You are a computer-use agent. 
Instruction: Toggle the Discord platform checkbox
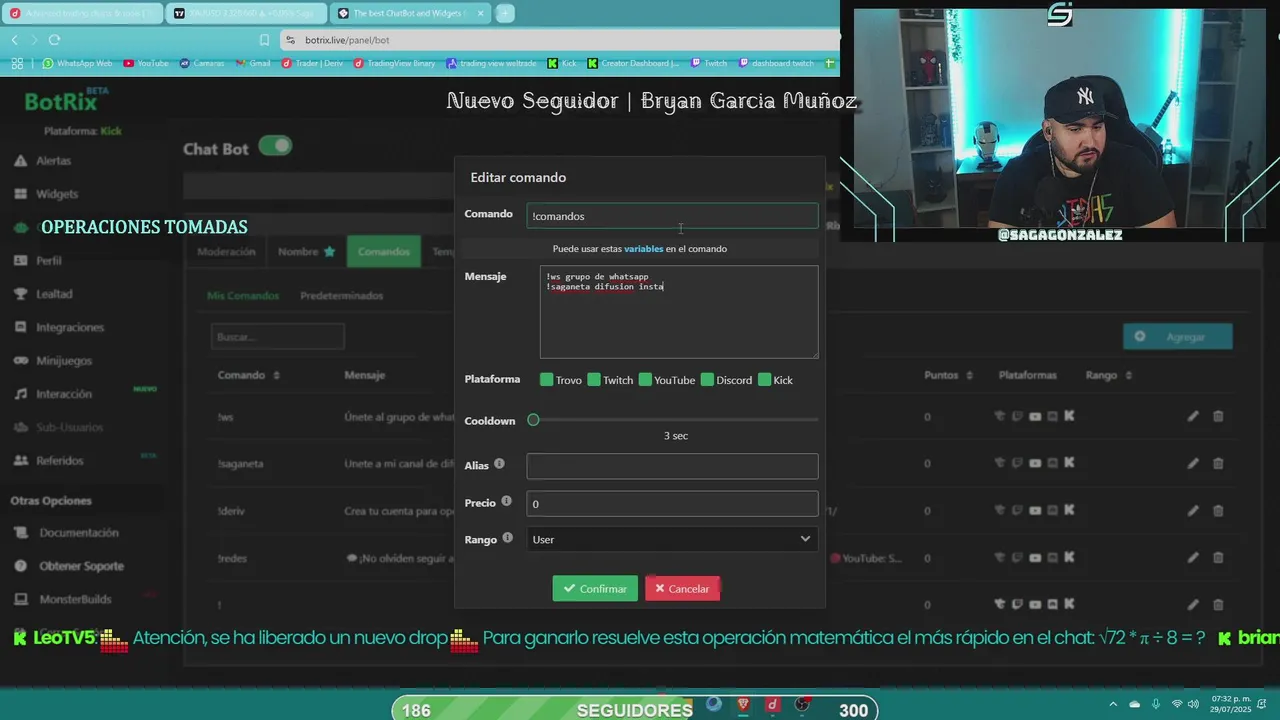pos(707,379)
